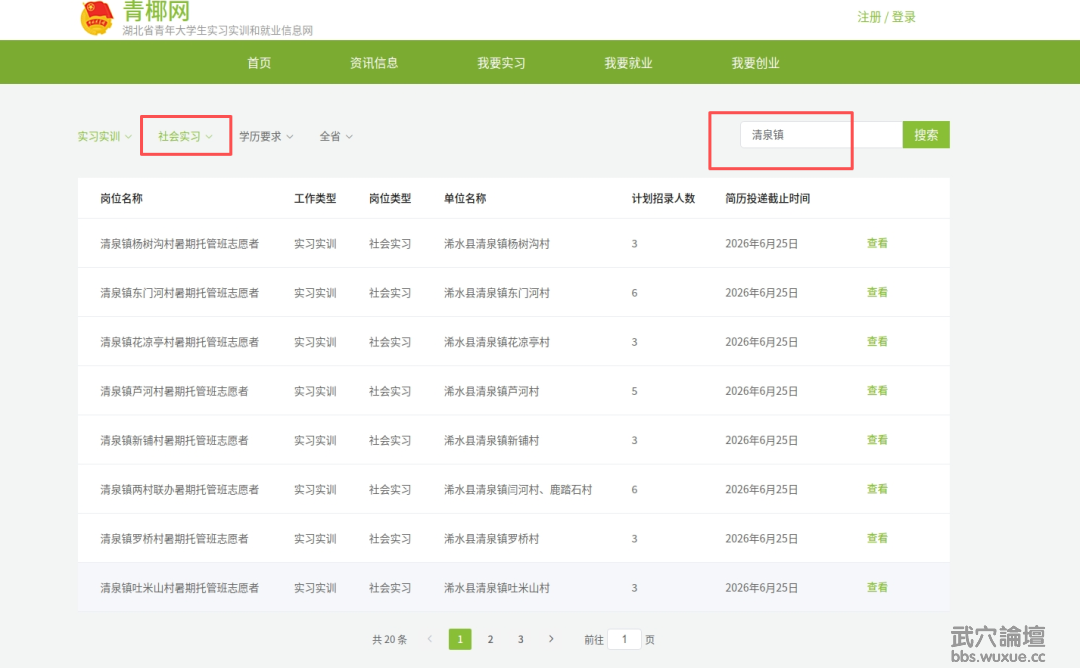The width and height of the screenshot is (1080, 668).
Task: Select job title 清泉镇两村联办暑期托管班志愿者
Action: click(179, 490)
